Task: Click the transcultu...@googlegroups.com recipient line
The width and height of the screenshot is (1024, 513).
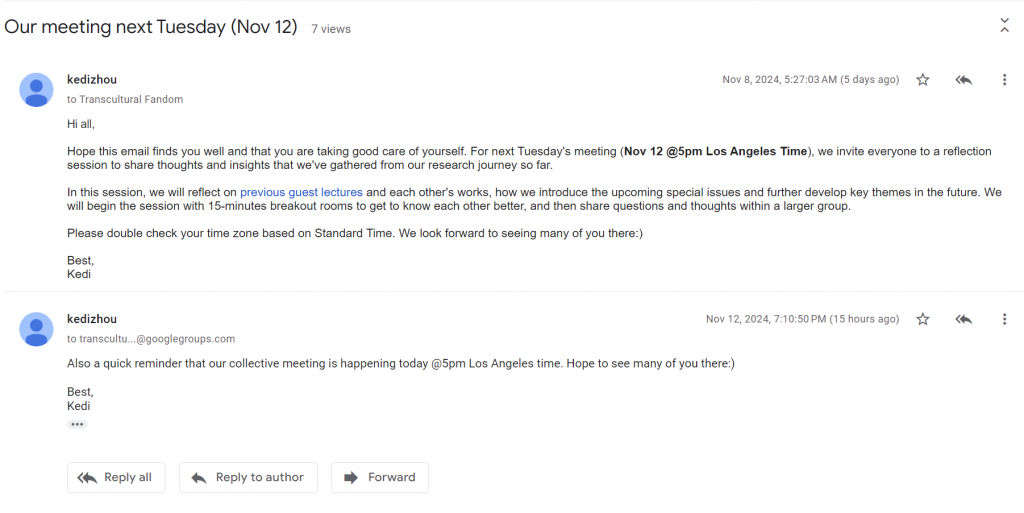Action: (x=151, y=339)
